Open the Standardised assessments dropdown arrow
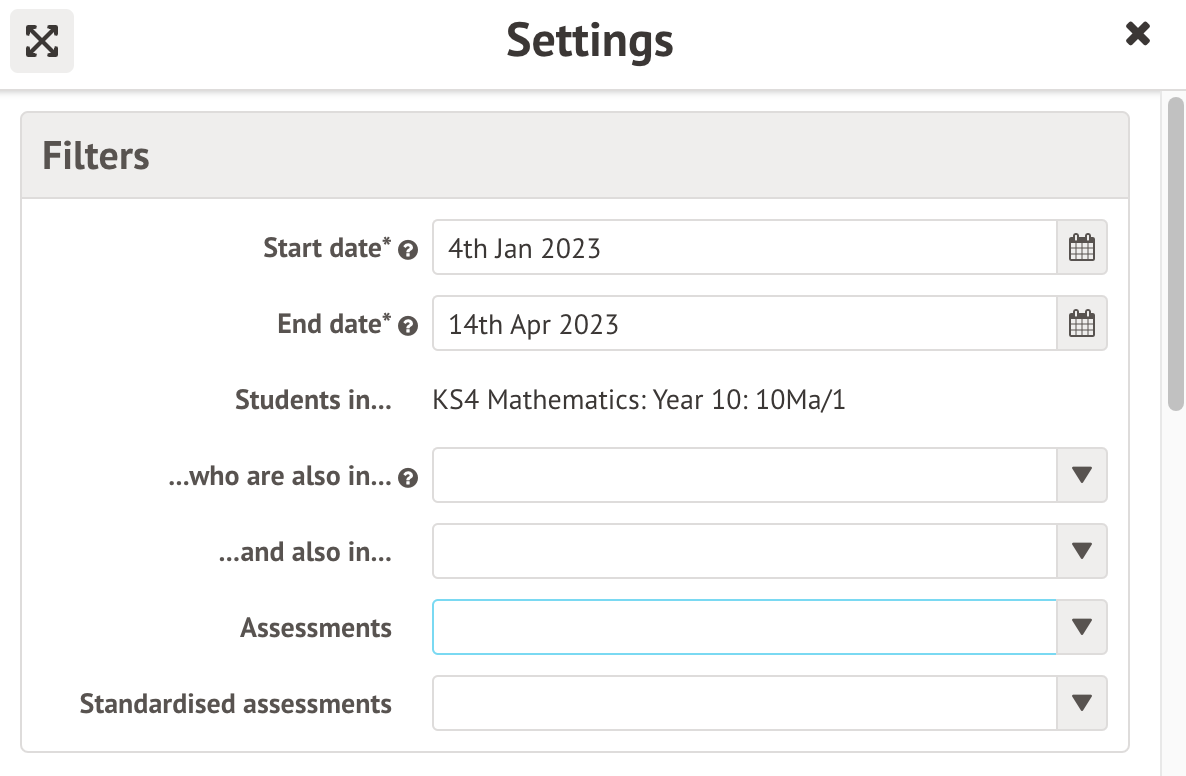This screenshot has height=776, width=1186. click(1081, 703)
